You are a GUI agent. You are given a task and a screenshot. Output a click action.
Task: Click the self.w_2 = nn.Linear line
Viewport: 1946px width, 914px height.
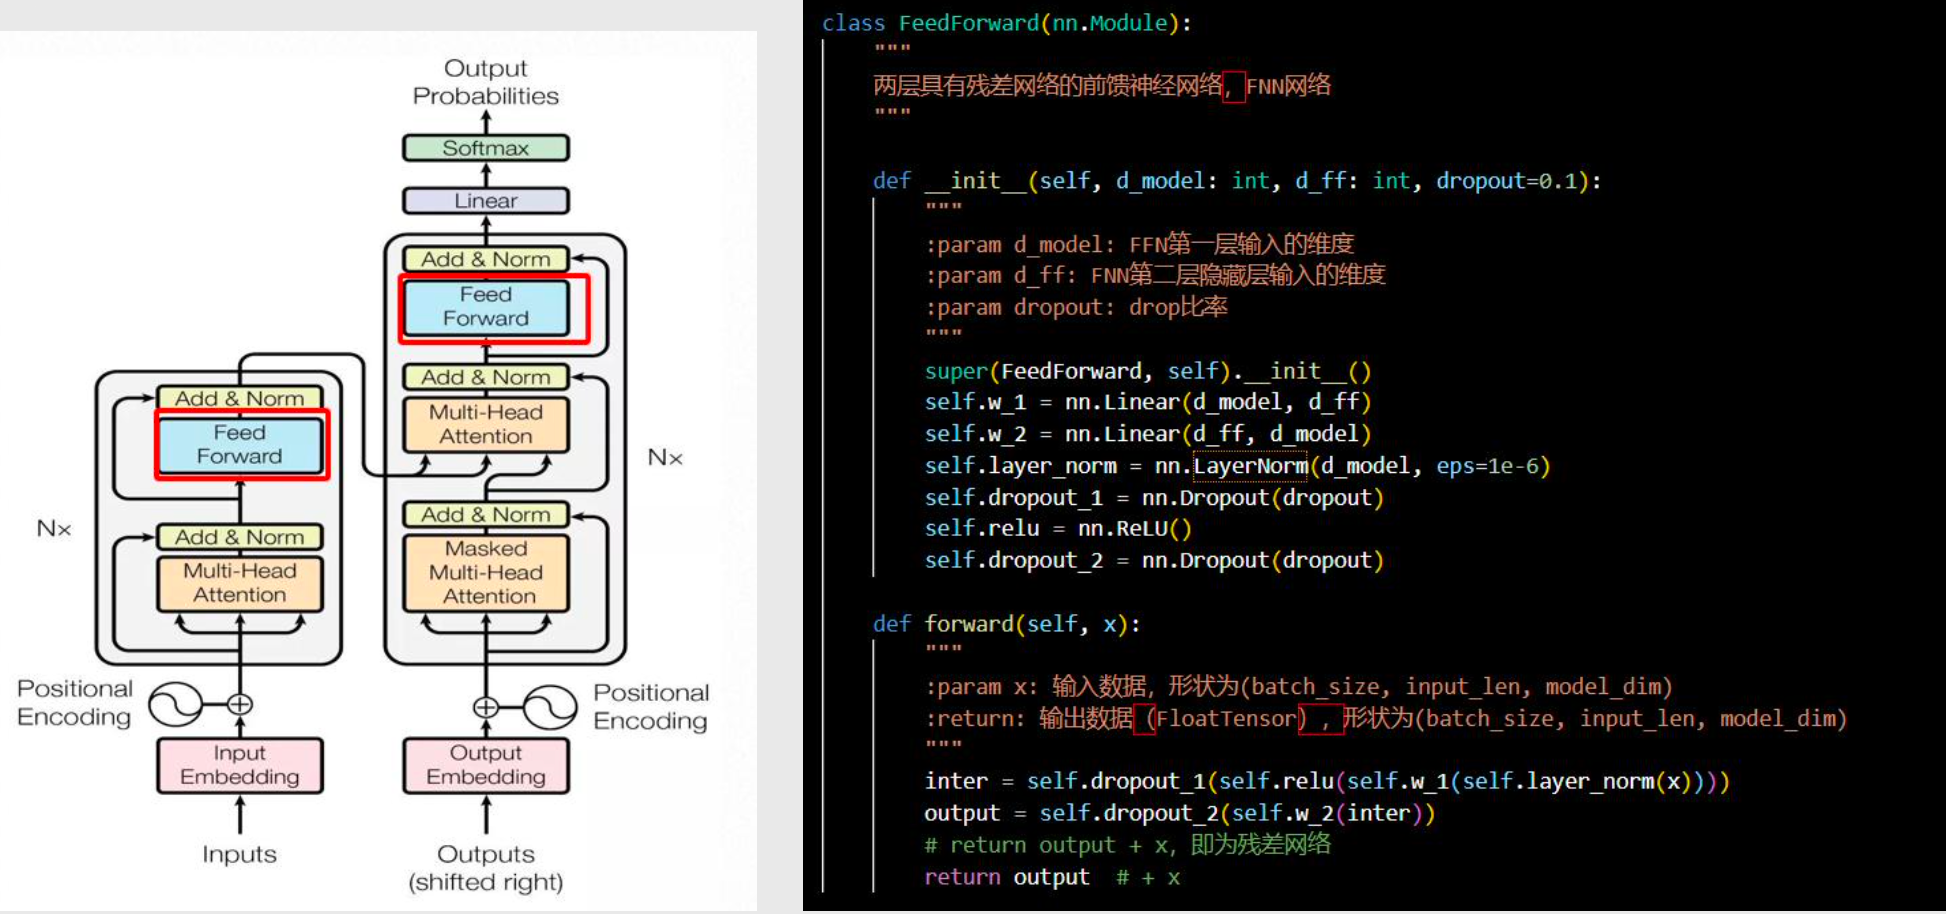[1148, 434]
